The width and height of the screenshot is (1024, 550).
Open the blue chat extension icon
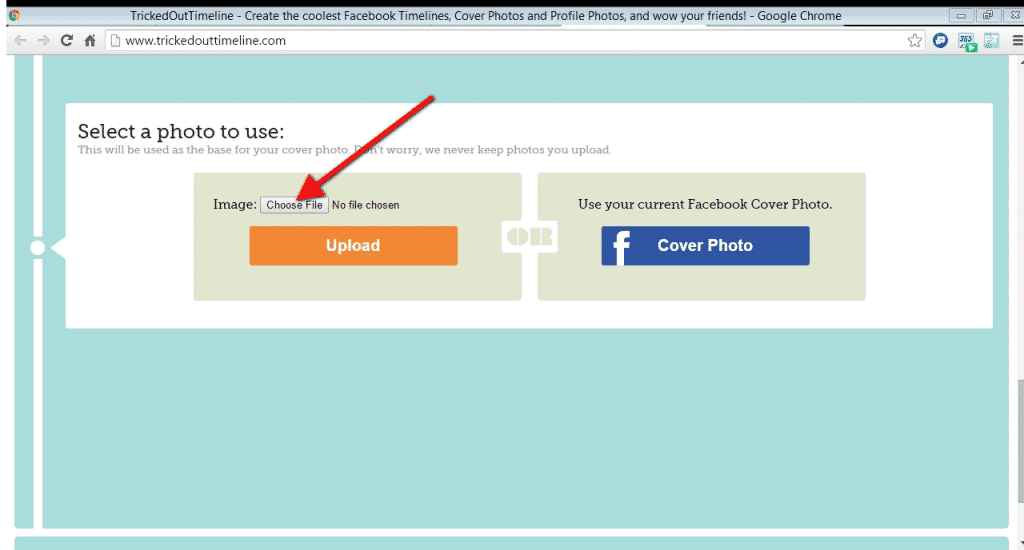tap(940, 40)
